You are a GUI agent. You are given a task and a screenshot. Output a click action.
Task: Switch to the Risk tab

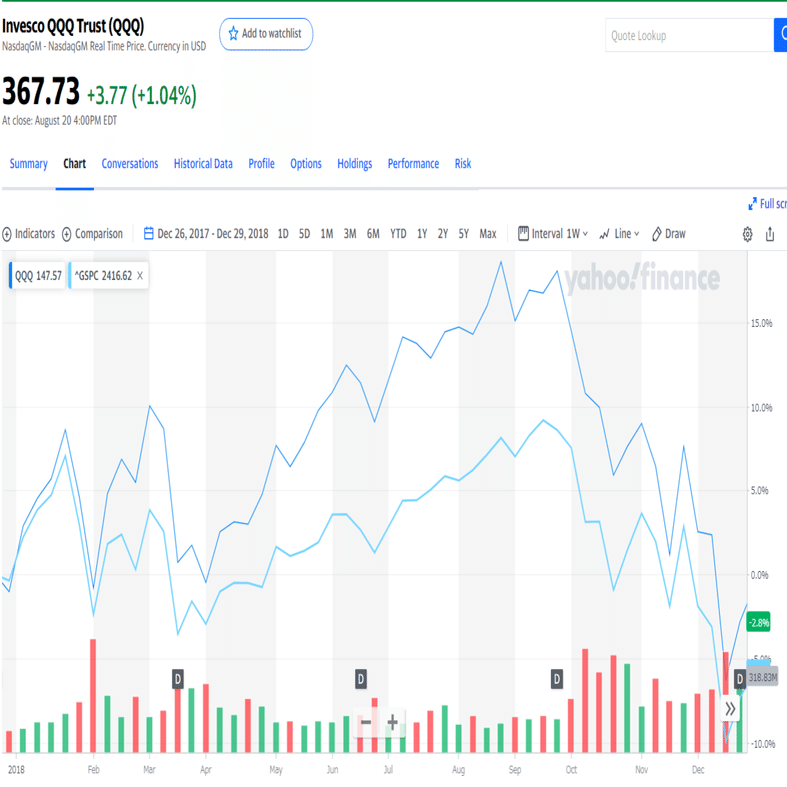pos(463,164)
